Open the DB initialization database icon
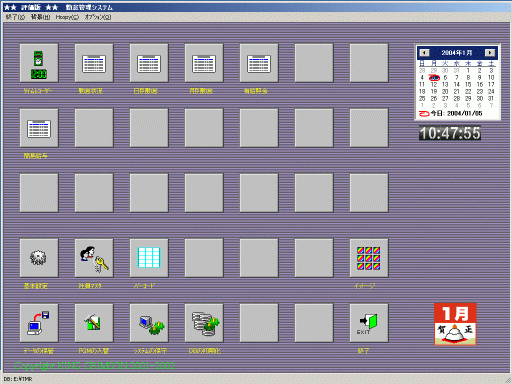512x384 pixels. coord(204,323)
